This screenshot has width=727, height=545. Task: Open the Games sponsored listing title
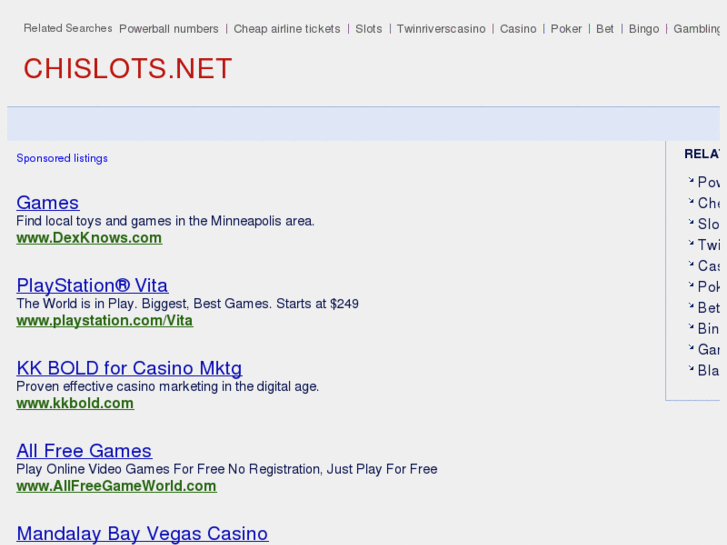pyautogui.click(x=48, y=203)
